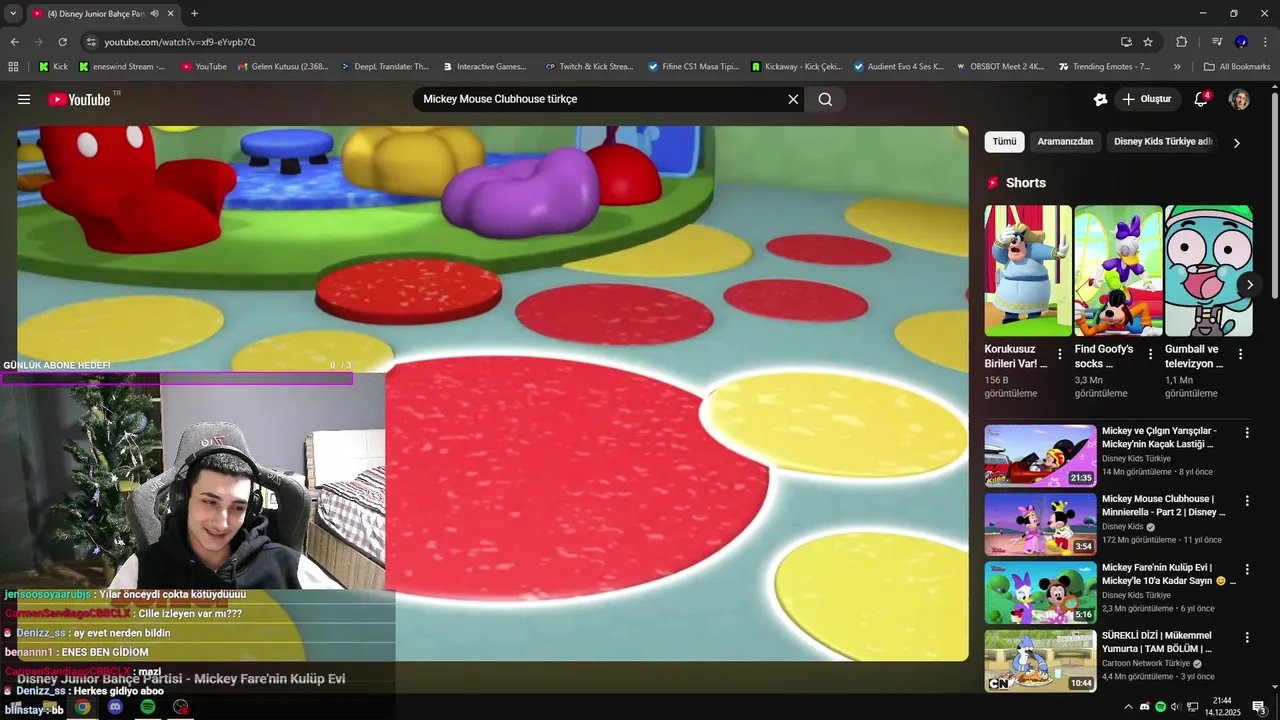This screenshot has width=1280, height=720.
Task: Go back with the browser back arrow
Action: 14,42
